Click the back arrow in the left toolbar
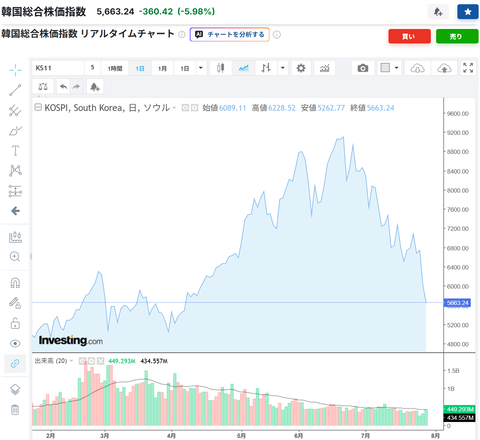The width and height of the screenshot is (480, 440). tap(15, 211)
